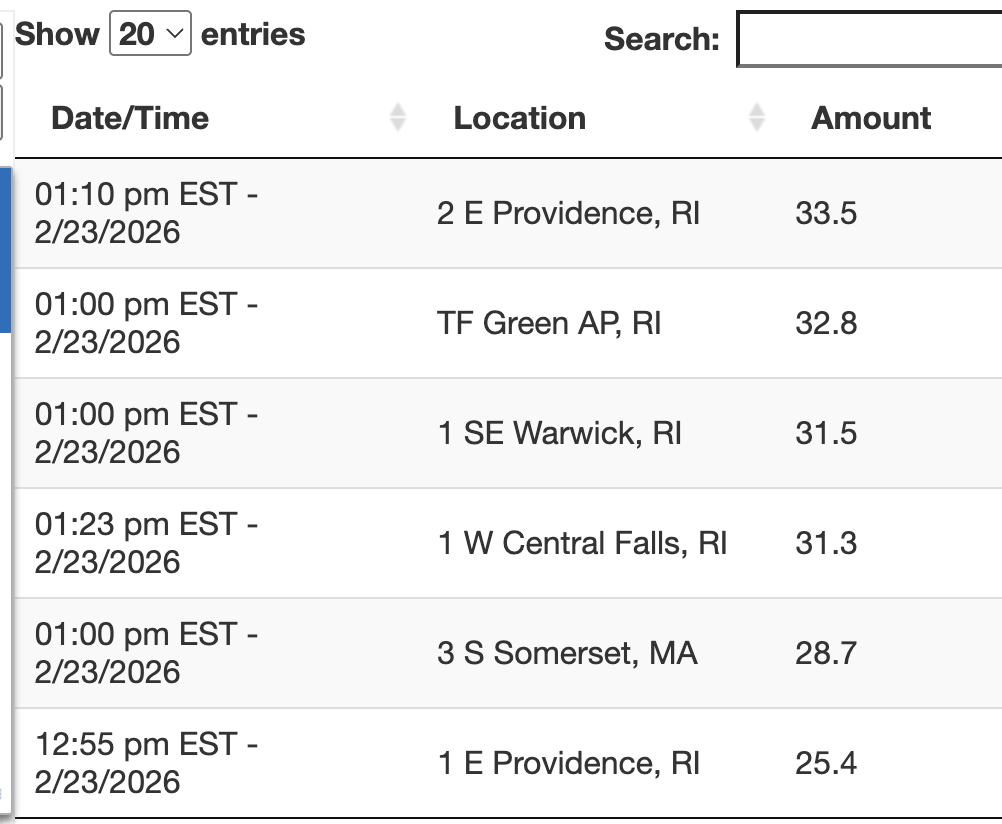Select the TF Green AP, RI location cell
1002x824 pixels.
click(549, 323)
